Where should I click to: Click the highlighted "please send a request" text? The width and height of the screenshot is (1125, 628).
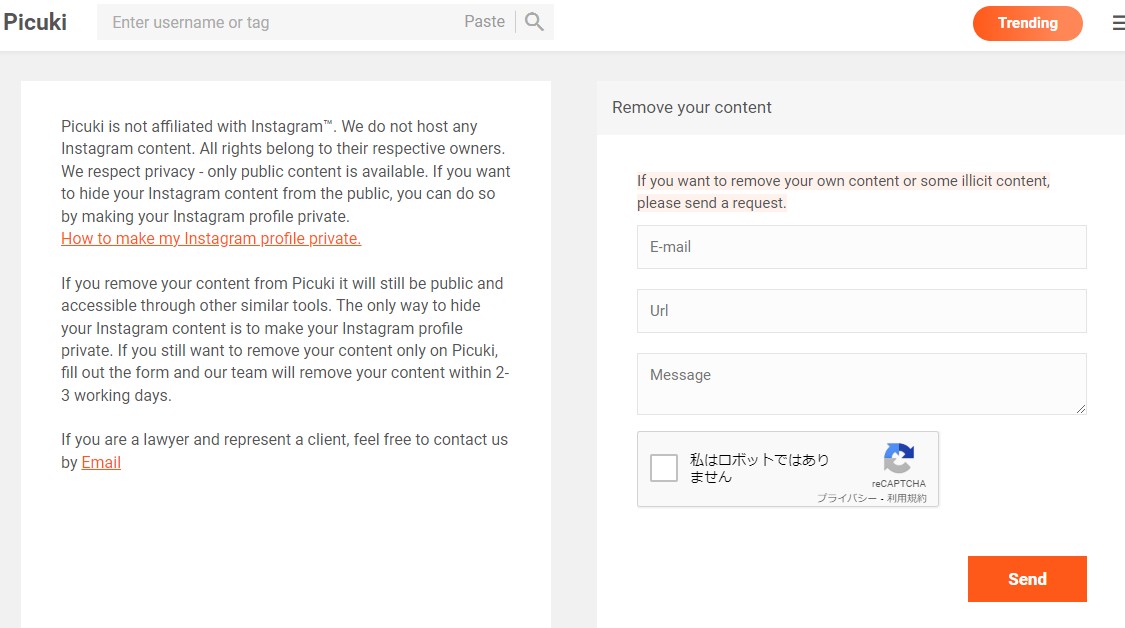coord(713,203)
